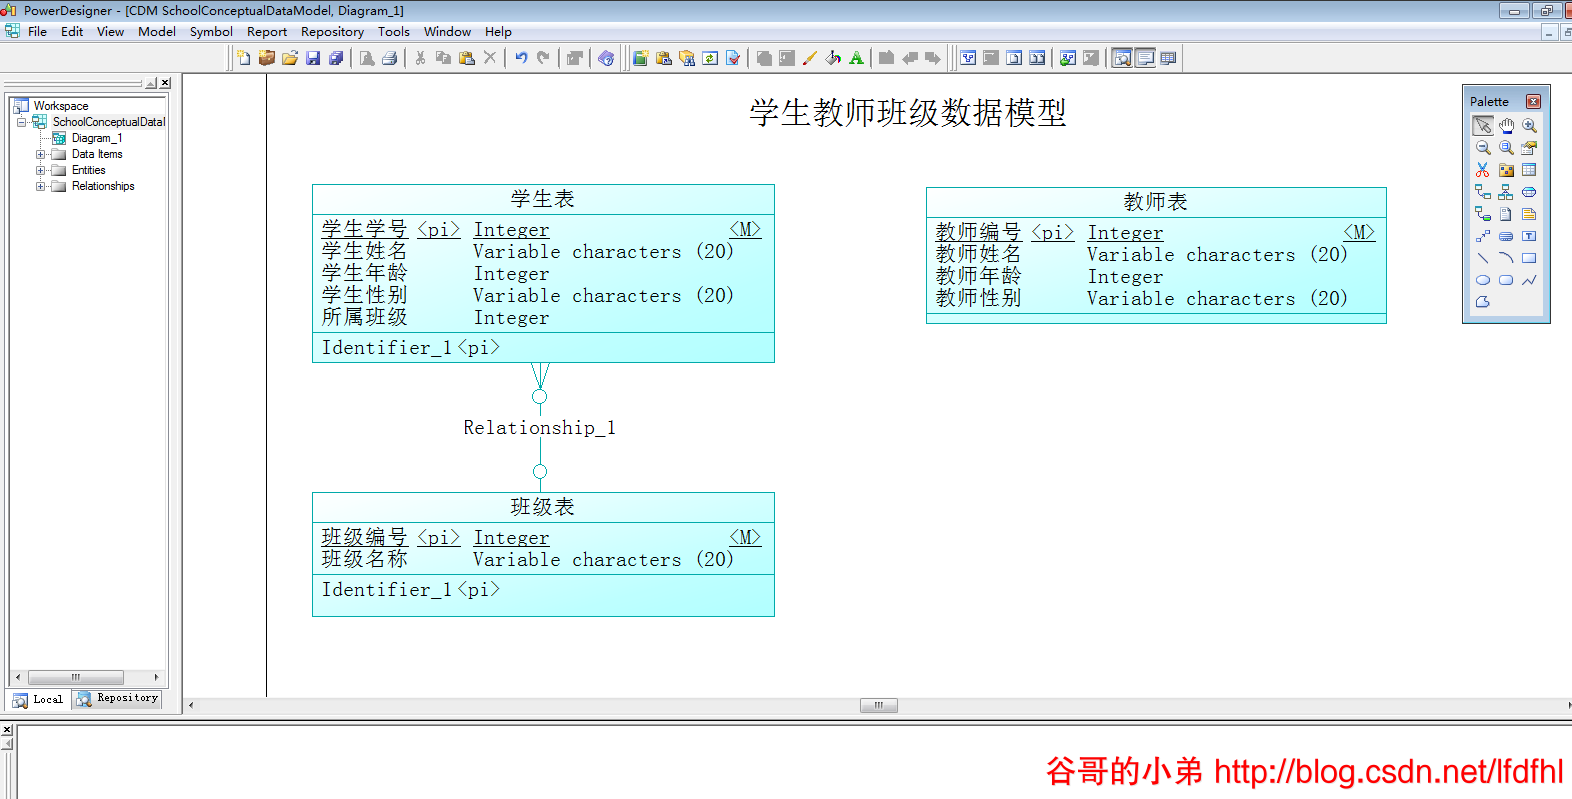Choose the Relationship tool in the Palette
1572x799 pixels.
(x=1483, y=192)
